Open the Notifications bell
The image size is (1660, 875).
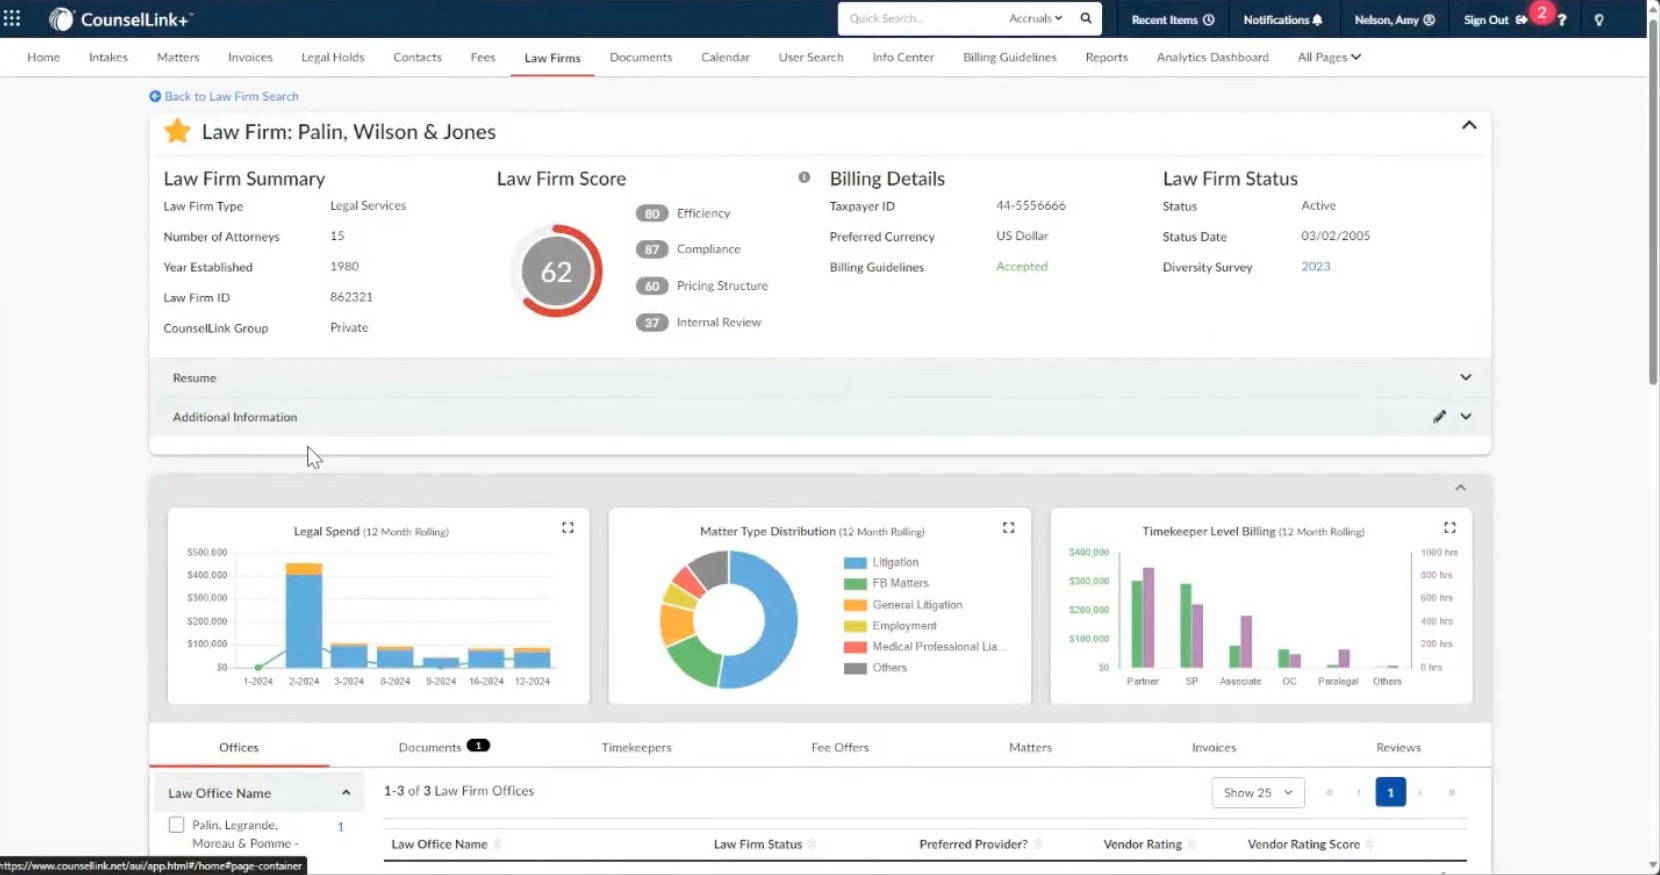click(1283, 20)
